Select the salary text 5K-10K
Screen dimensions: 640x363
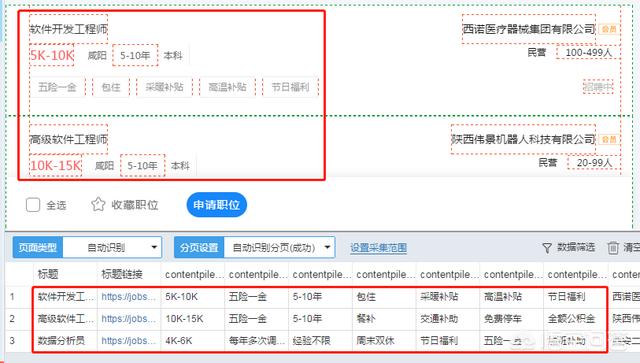[x=52, y=55]
